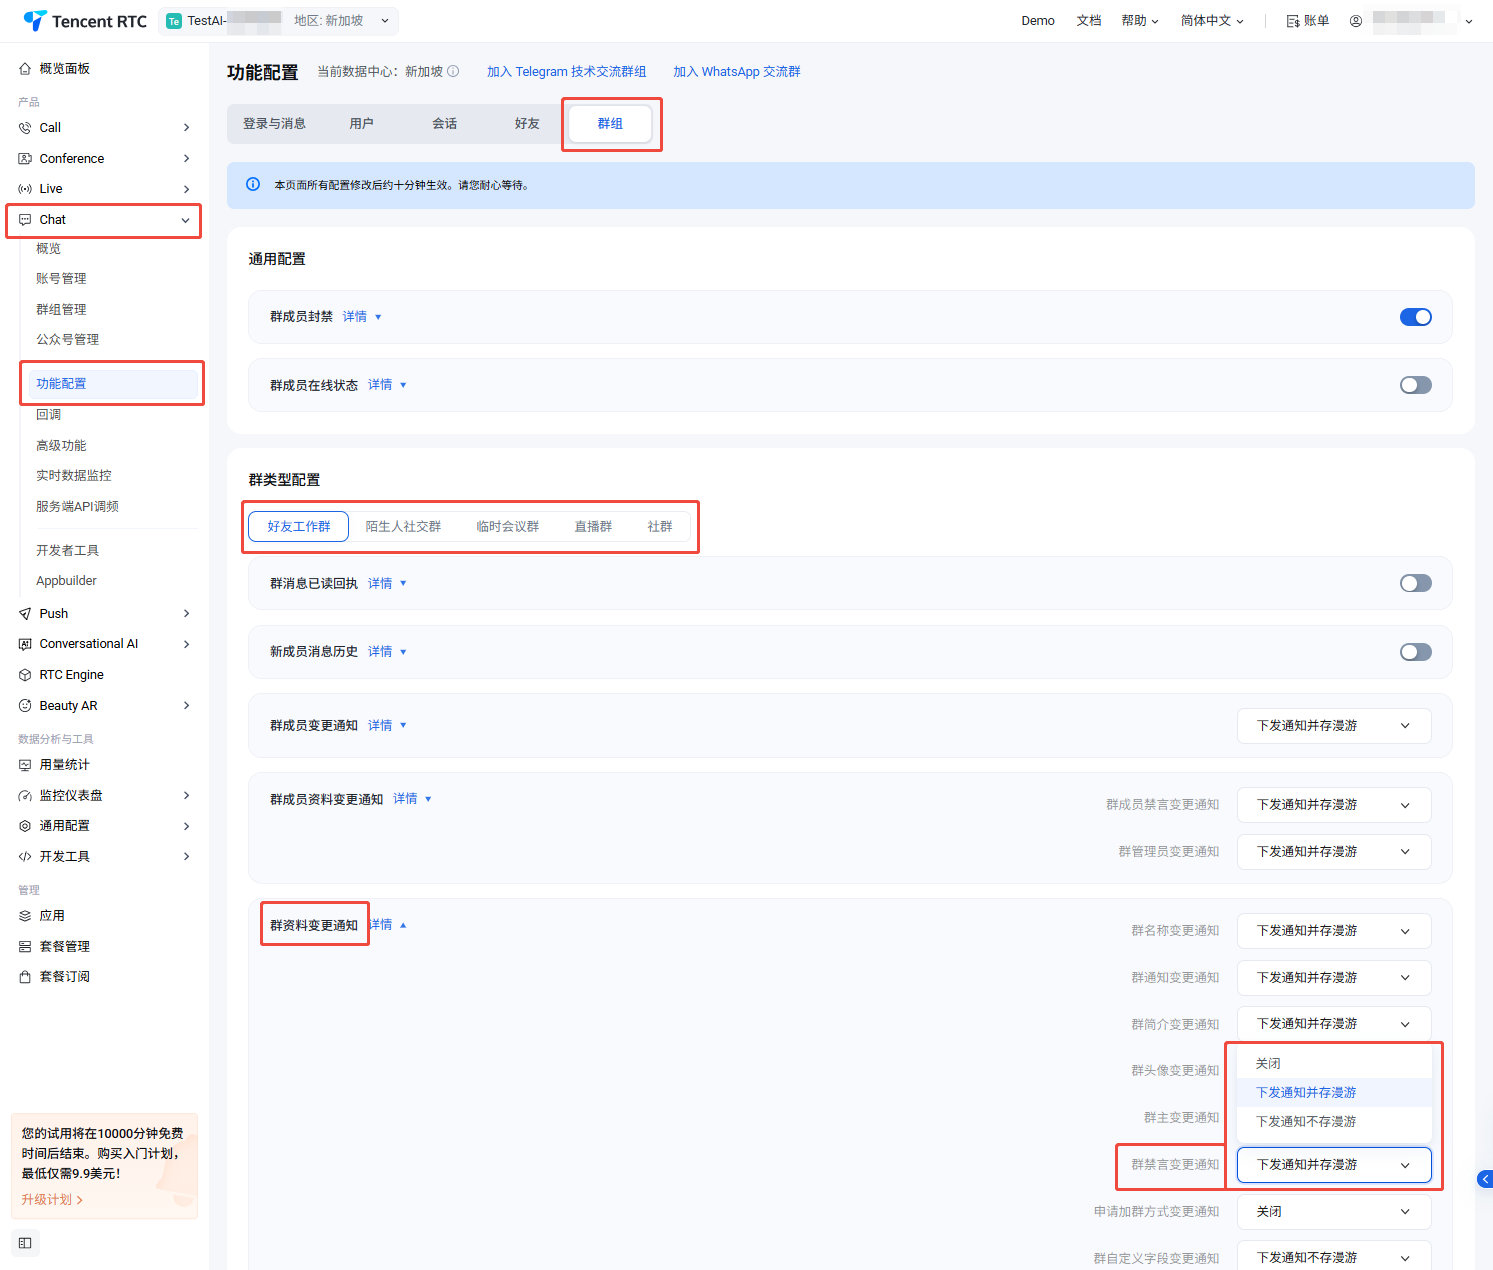Viewport: 1493px width, 1270px height.
Task: Click the 监控仪表盘 gauge icon
Action: point(25,796)
